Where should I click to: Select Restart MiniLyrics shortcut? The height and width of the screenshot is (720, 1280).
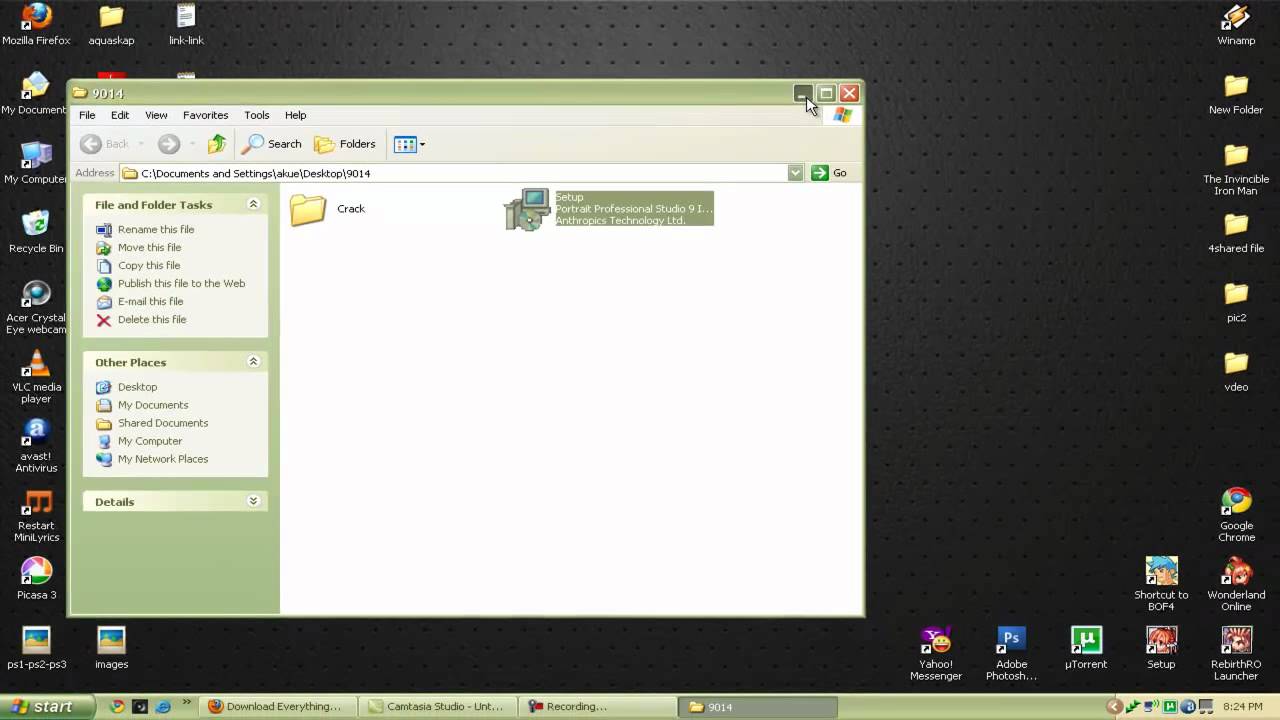coord(36,516)
